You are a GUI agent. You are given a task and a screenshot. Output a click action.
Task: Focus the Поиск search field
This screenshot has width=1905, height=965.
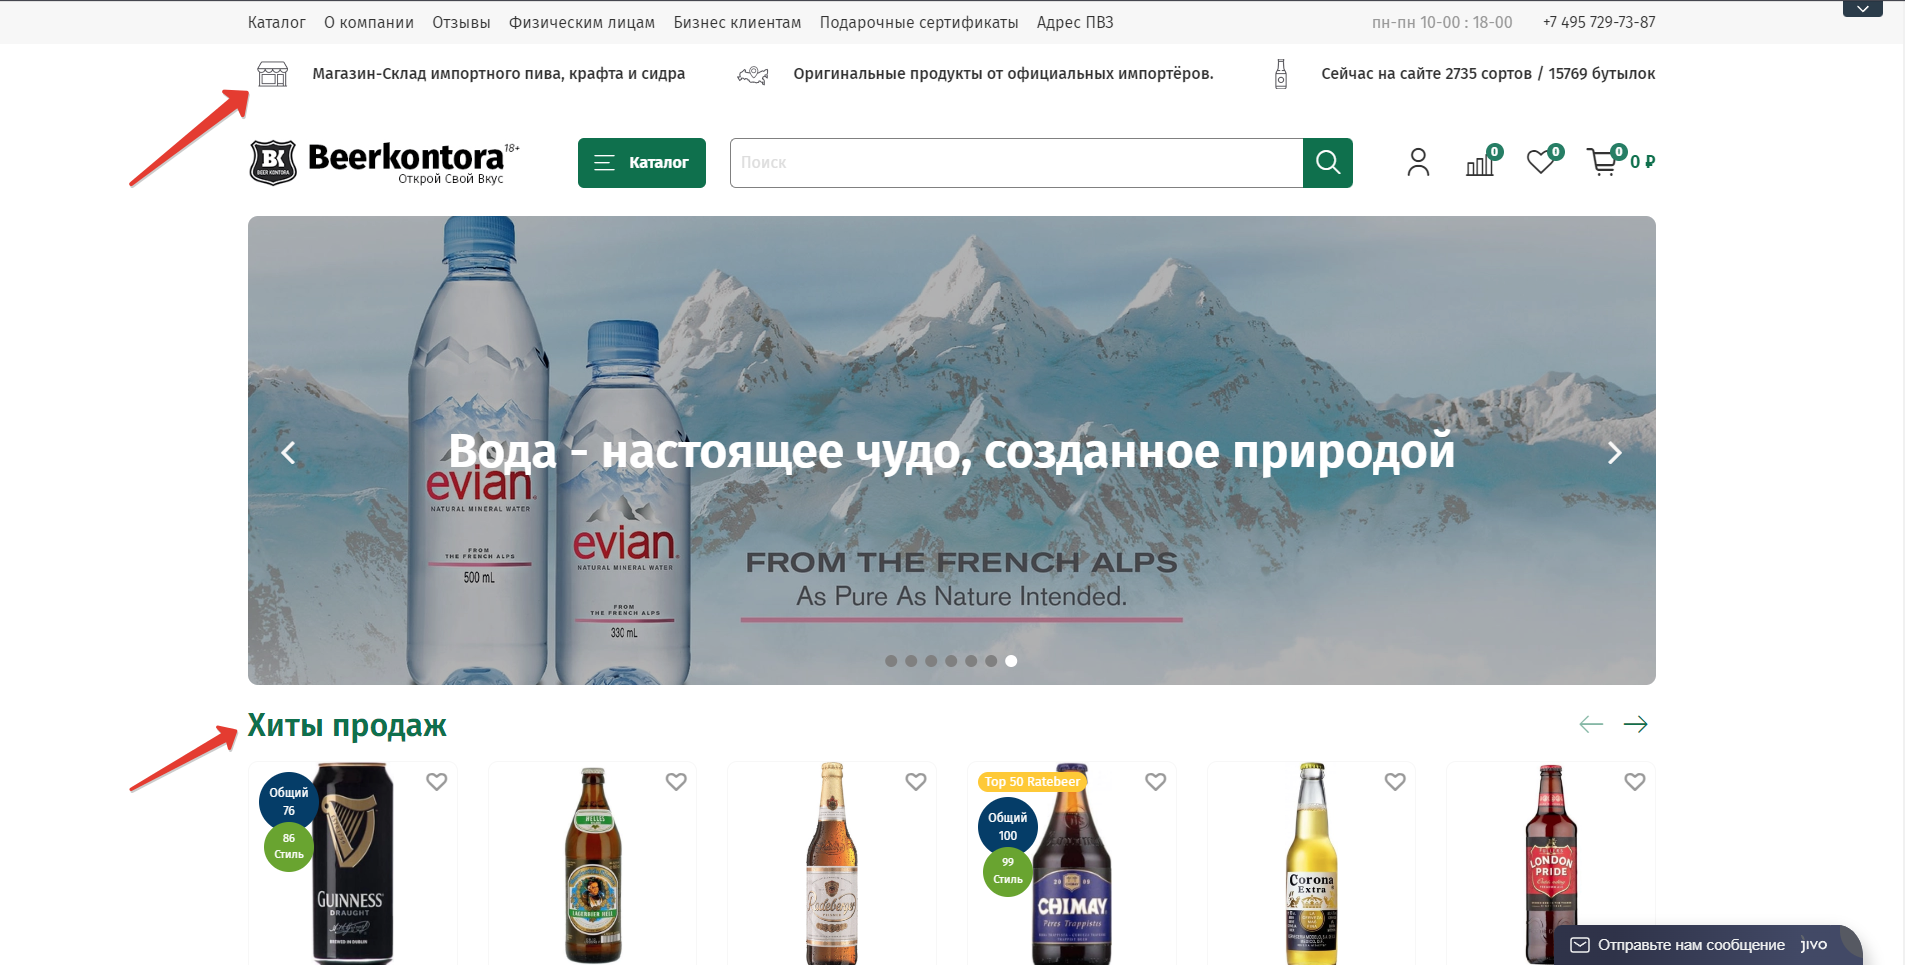tap(1016, 163)
